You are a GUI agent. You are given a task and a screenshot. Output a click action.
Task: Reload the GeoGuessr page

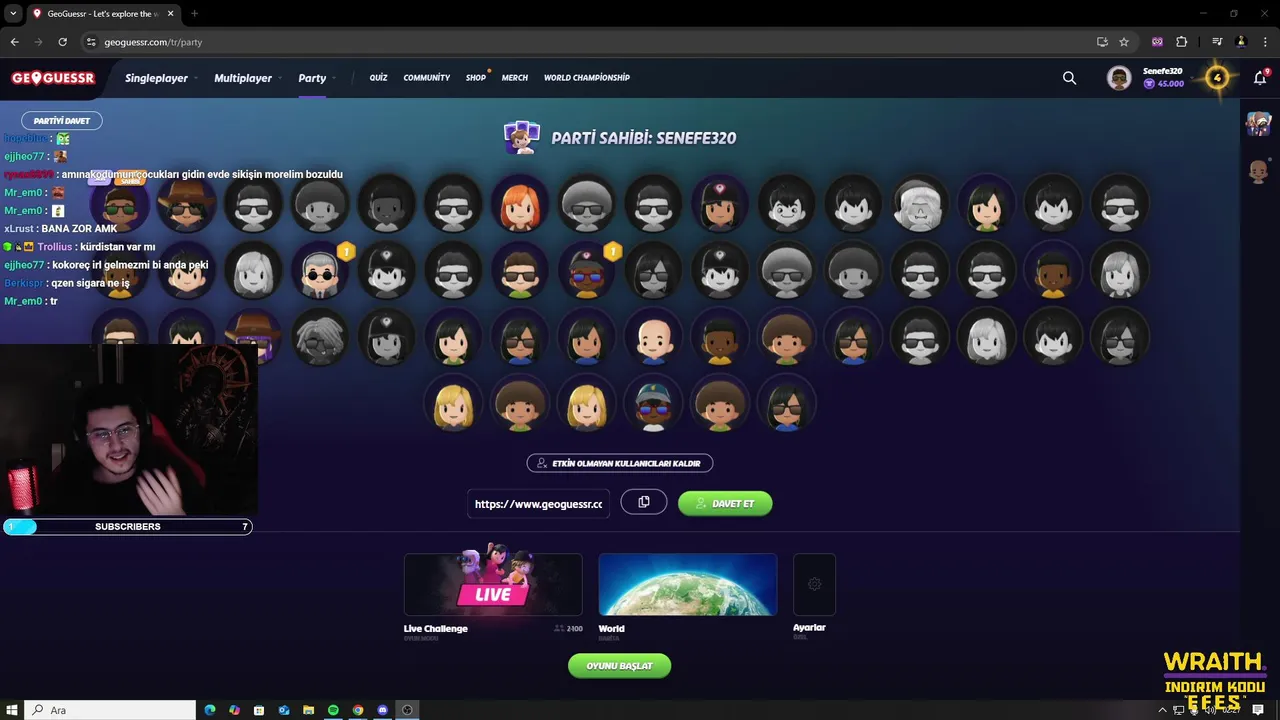(x=62, y=42)
